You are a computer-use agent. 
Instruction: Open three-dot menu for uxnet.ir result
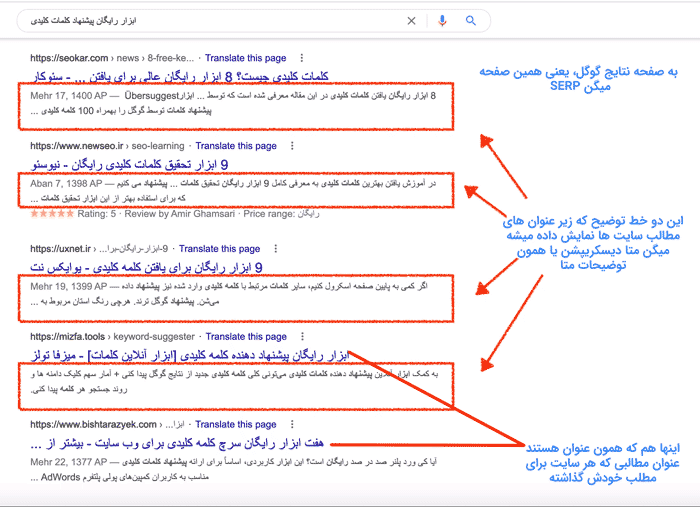pos(275,249)
